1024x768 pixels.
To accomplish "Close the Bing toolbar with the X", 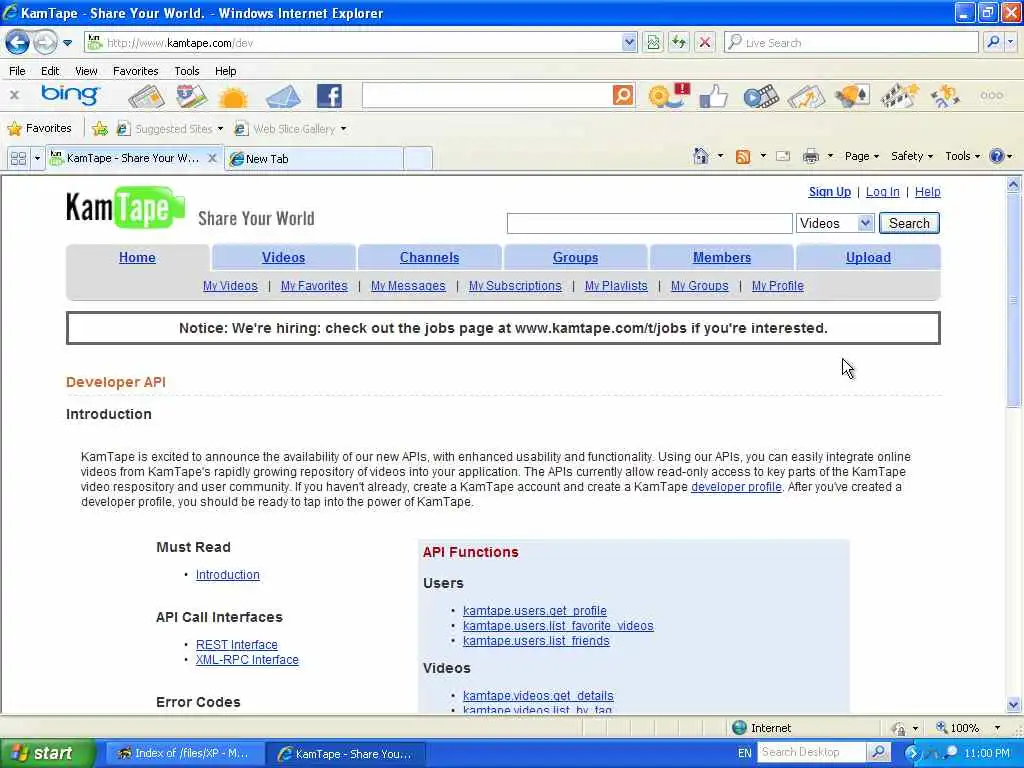I will (x=14, y=95).
